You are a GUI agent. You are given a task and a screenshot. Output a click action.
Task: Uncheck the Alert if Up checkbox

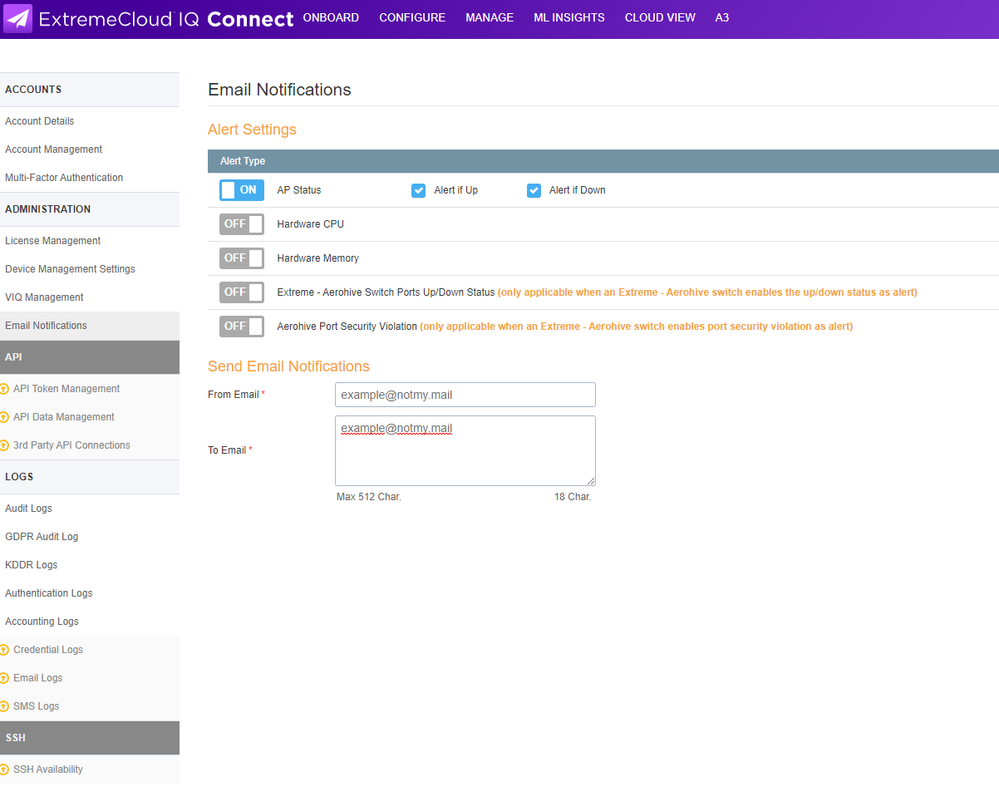[419, 190]
